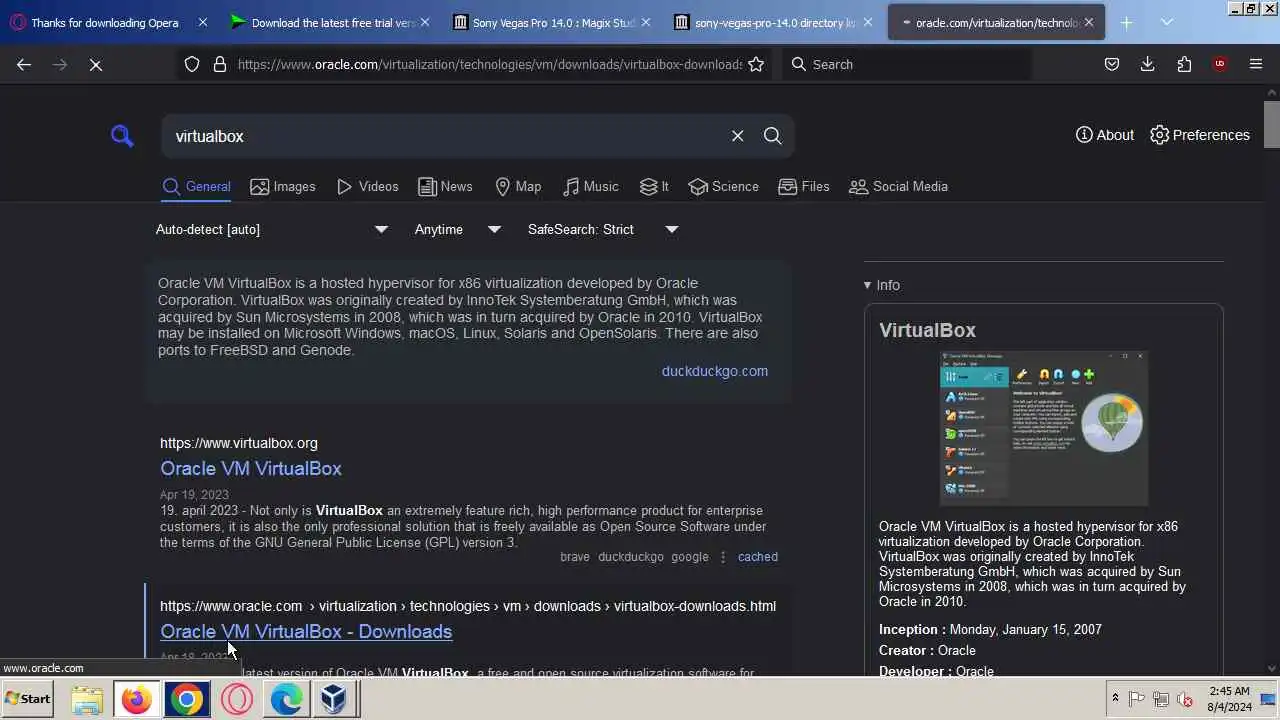The height and width of the screenshot is (720, 1280).
Task: Bookmark this page with star icon
Action: pyautogui.click(x=756, y=64)
